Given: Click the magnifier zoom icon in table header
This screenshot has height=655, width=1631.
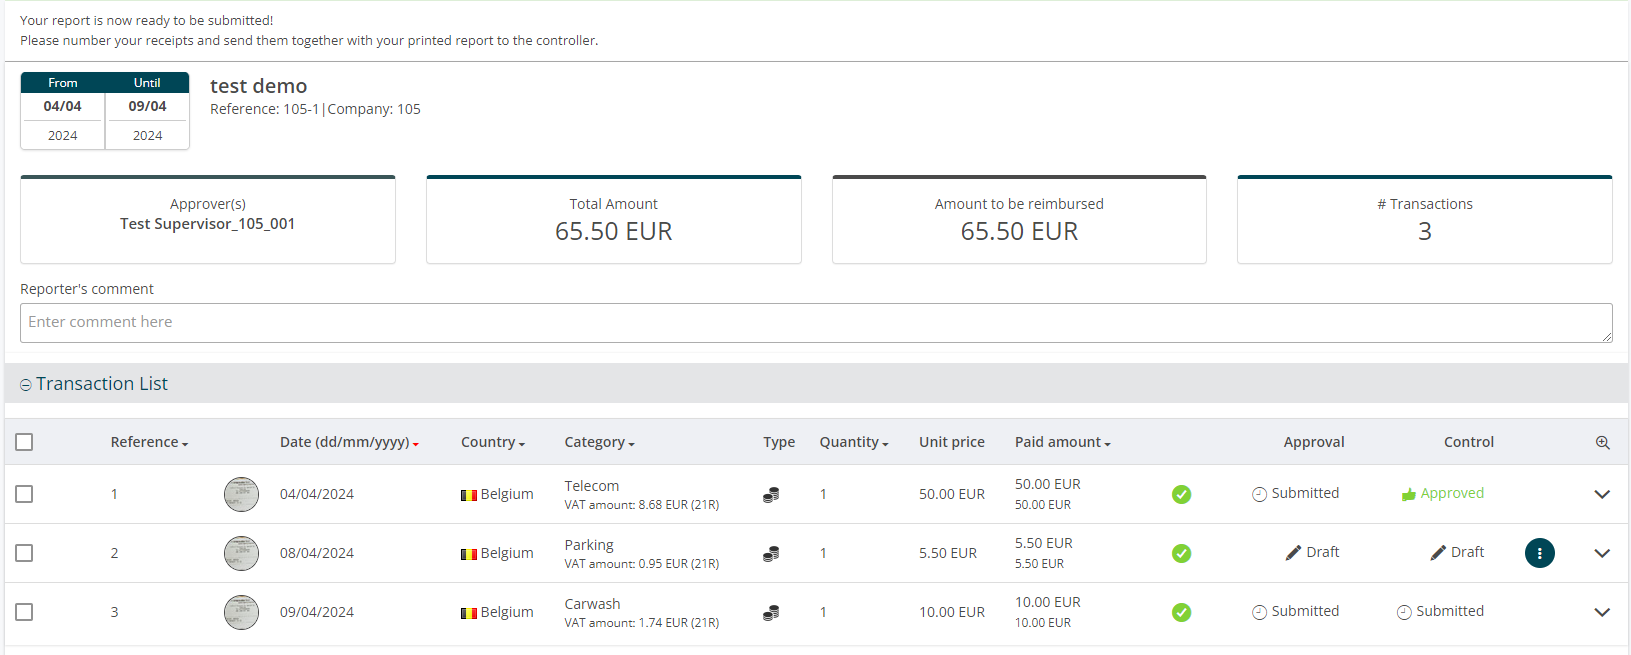Looking at the screenshot, I should coord(1602,443).
